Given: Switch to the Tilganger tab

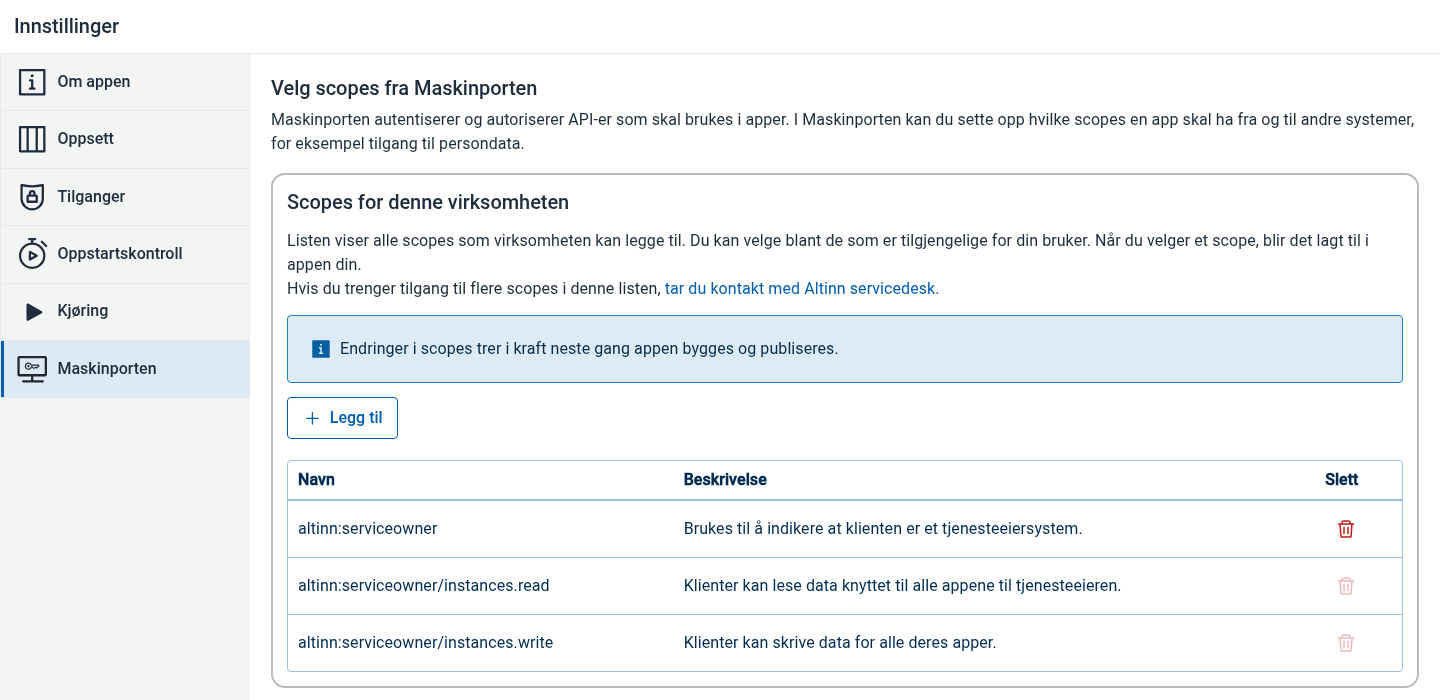Looking at the screenshot, I should click(125, 197).
